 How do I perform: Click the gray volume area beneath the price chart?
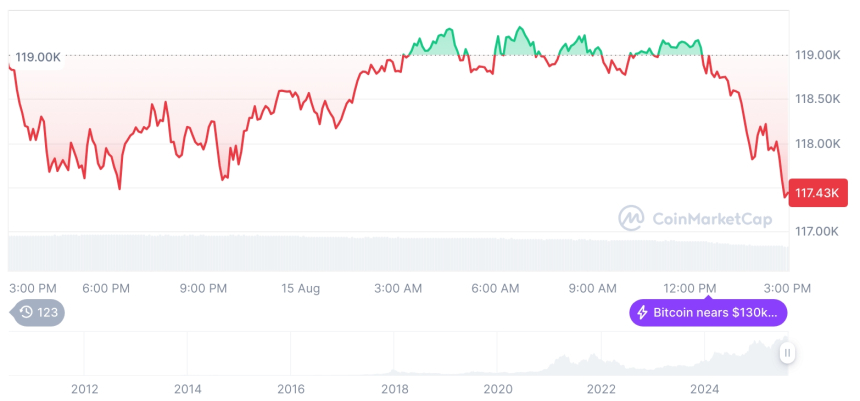[x=400, y=252]
